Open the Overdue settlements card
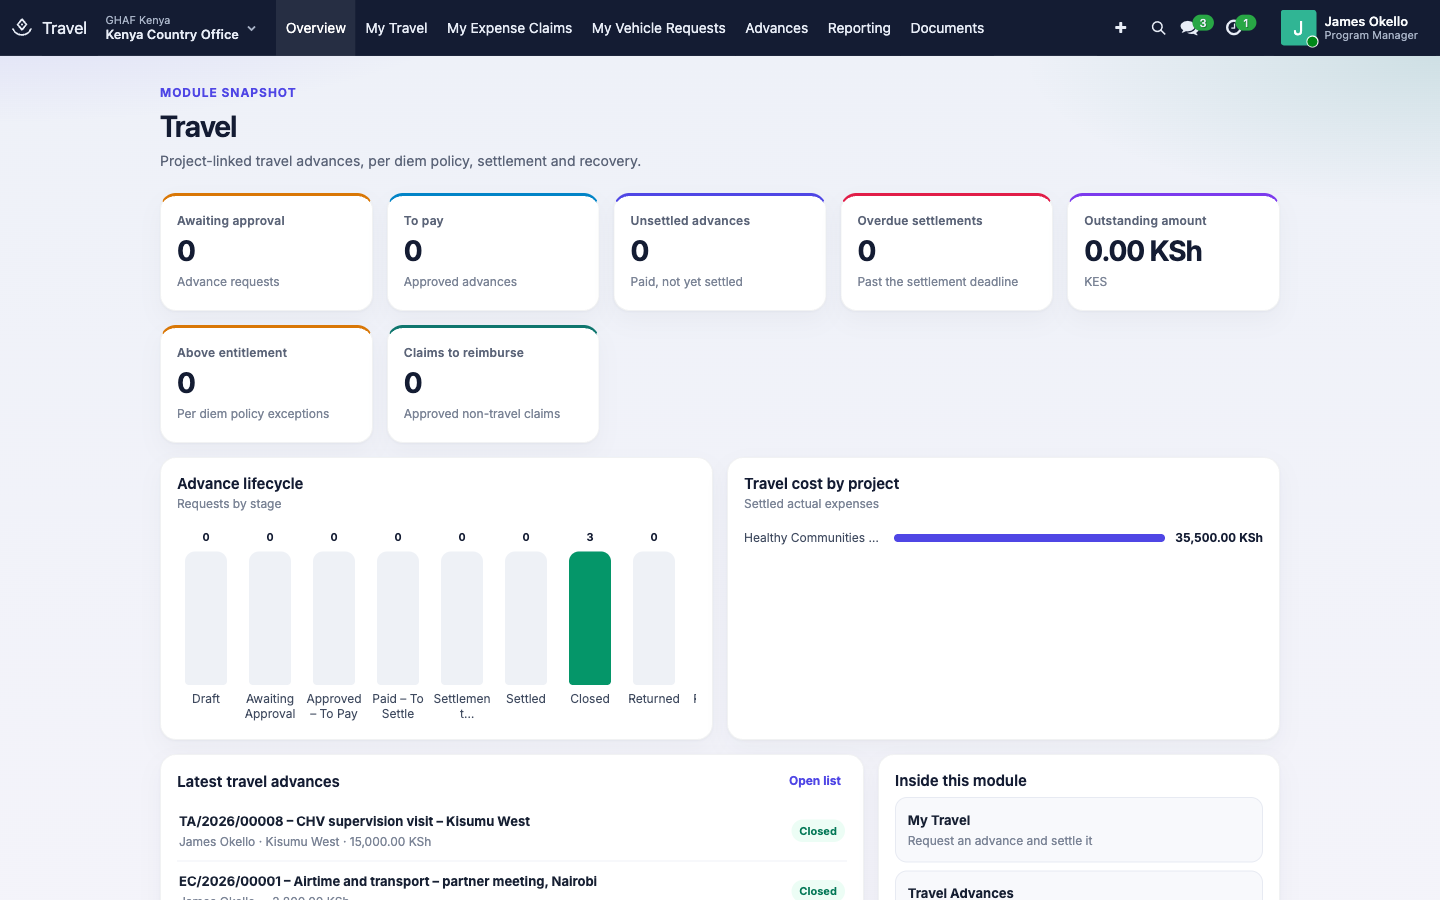This screenshot has width=1440, height=900. (947, 252)
